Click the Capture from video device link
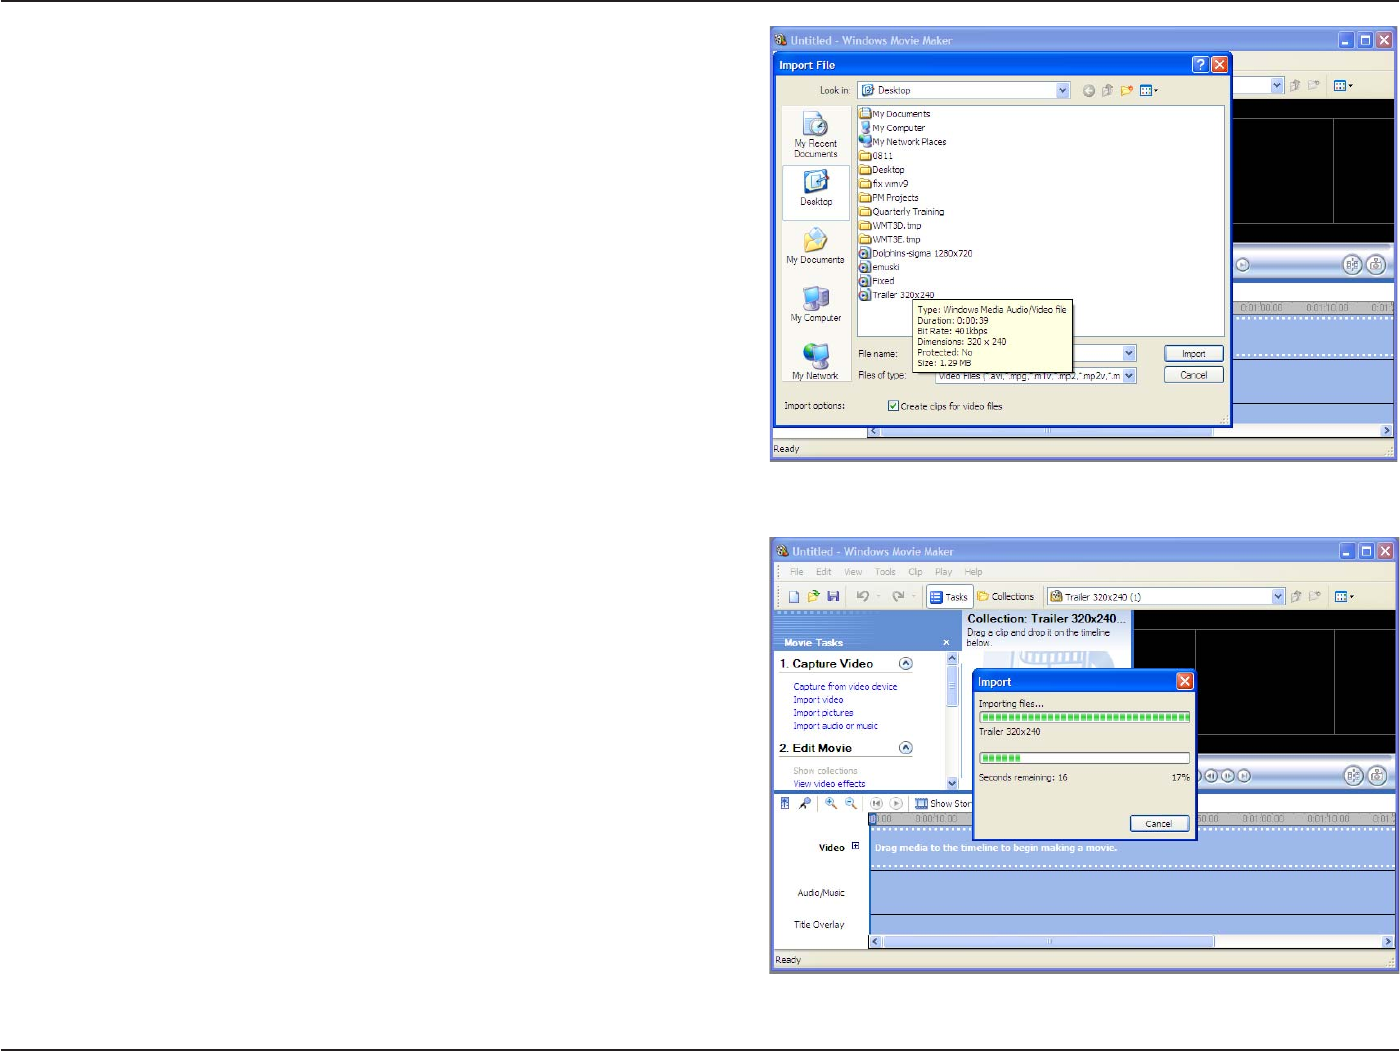 pos(845,687)
